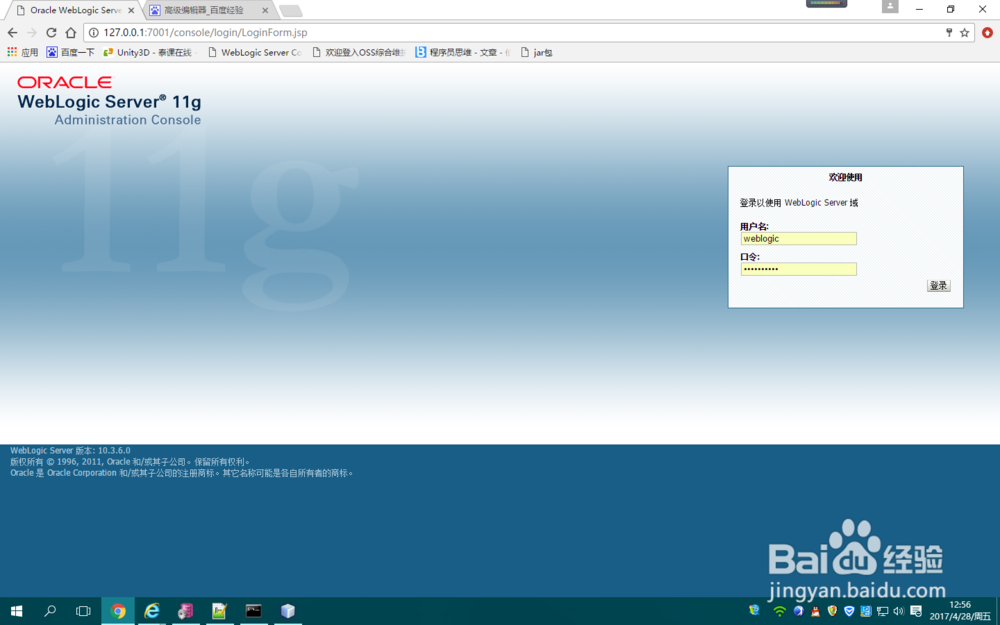Click the 欢迎使用 heading
The height and width of the screenshot is (625, 1000).
click(x=846, y=177)
